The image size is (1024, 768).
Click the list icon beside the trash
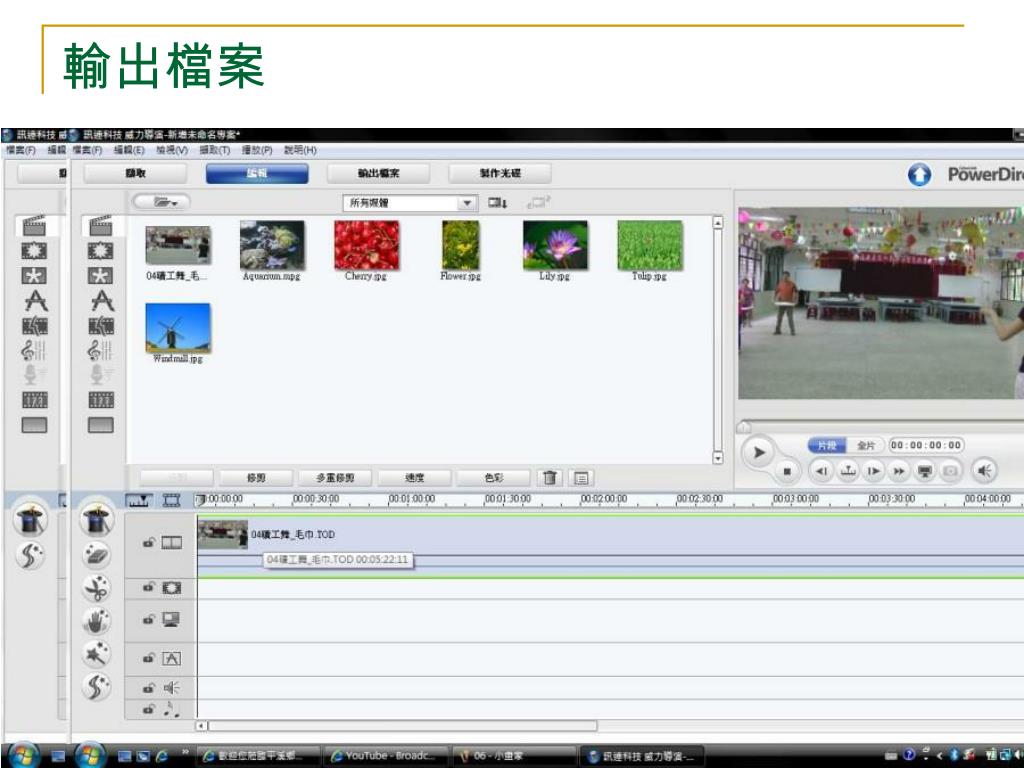pos(581,478)
